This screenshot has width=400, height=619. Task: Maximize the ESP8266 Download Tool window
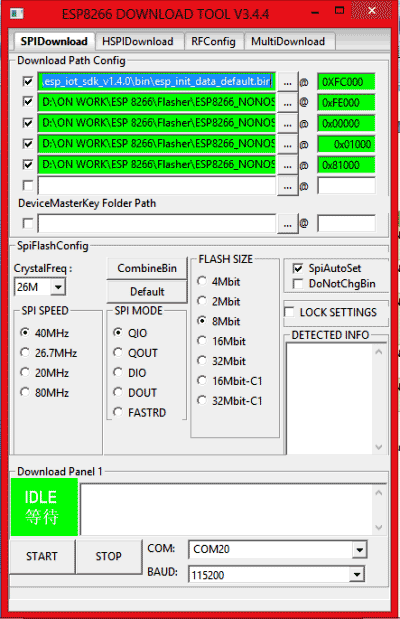point(339,11)
